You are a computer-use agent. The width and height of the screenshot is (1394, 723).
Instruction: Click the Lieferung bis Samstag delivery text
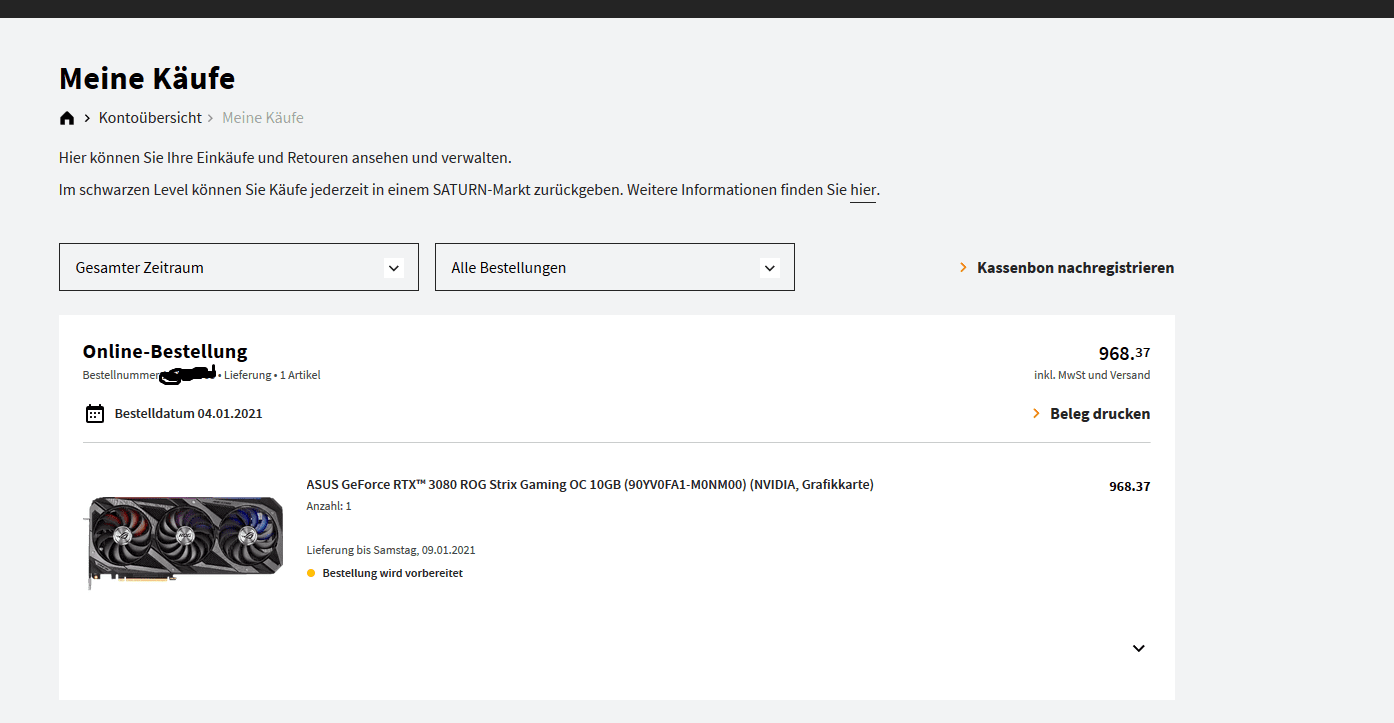click(x=391, y=550)
